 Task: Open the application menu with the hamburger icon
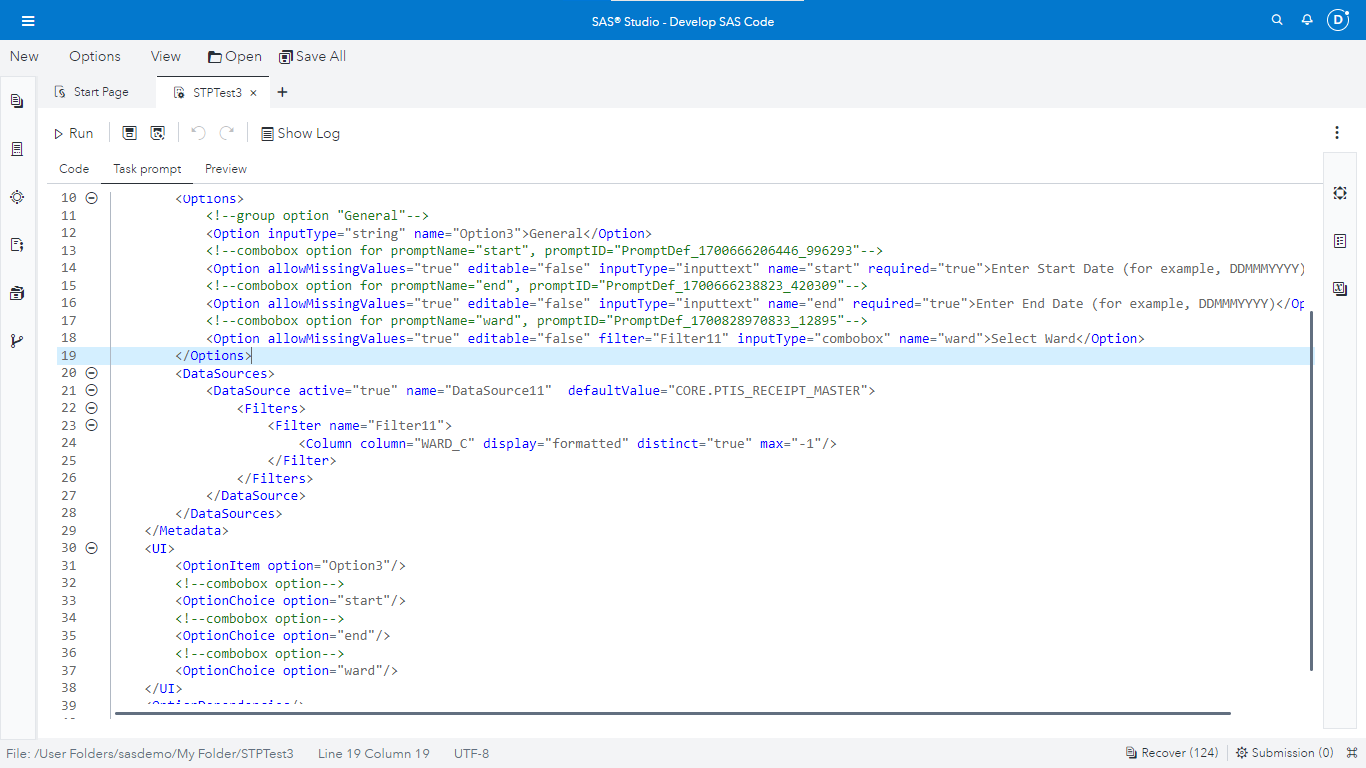coord(28,19)
